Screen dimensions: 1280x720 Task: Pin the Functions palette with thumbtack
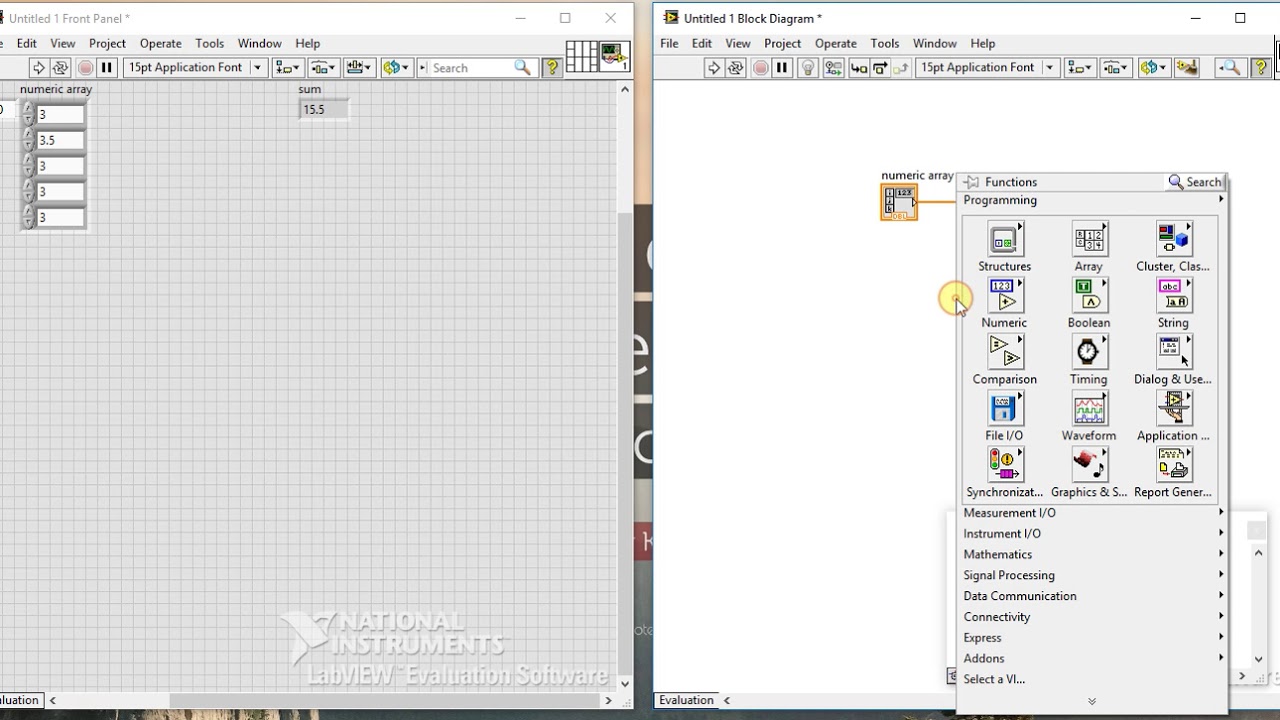[971, 182]
